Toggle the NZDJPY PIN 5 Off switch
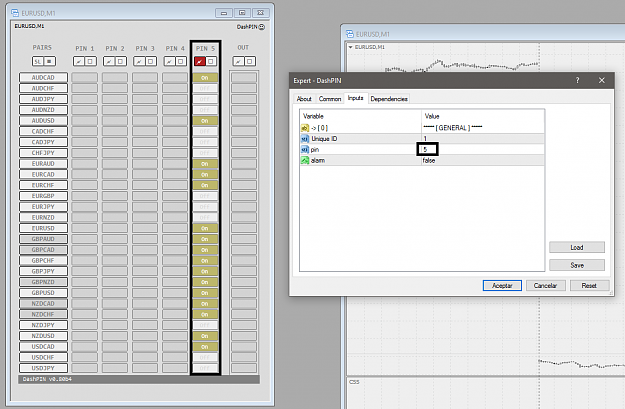625x409 pixels. (205, 325)
